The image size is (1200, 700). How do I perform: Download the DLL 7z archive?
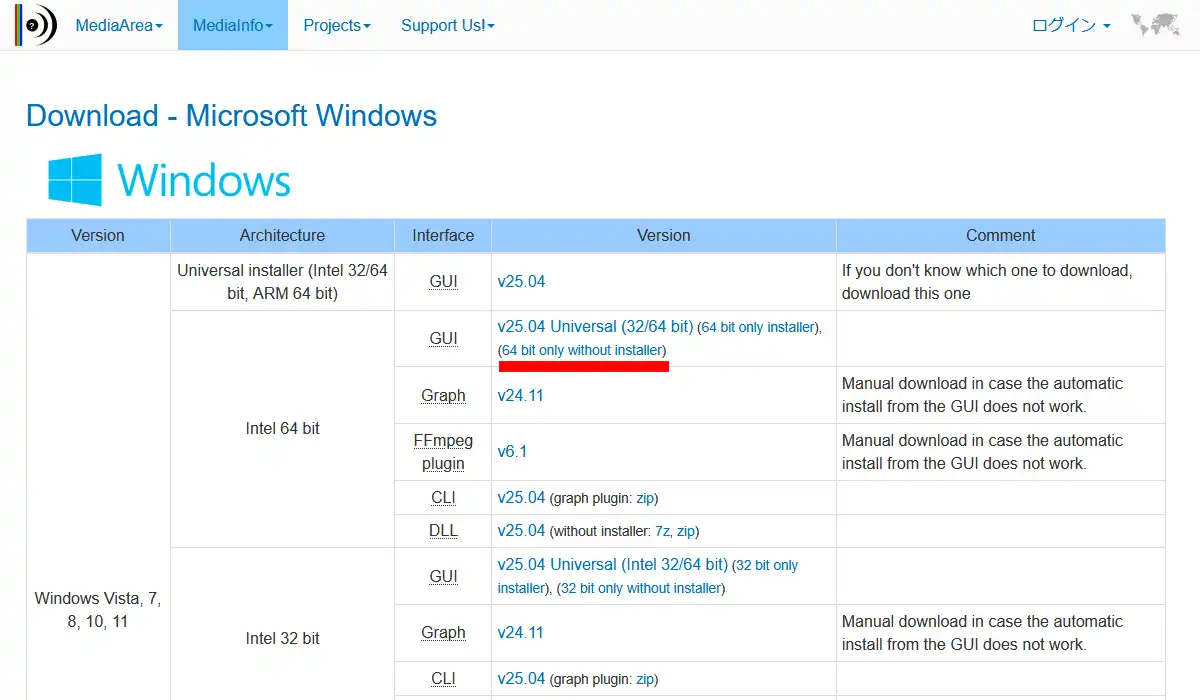[x=662, y=531]
